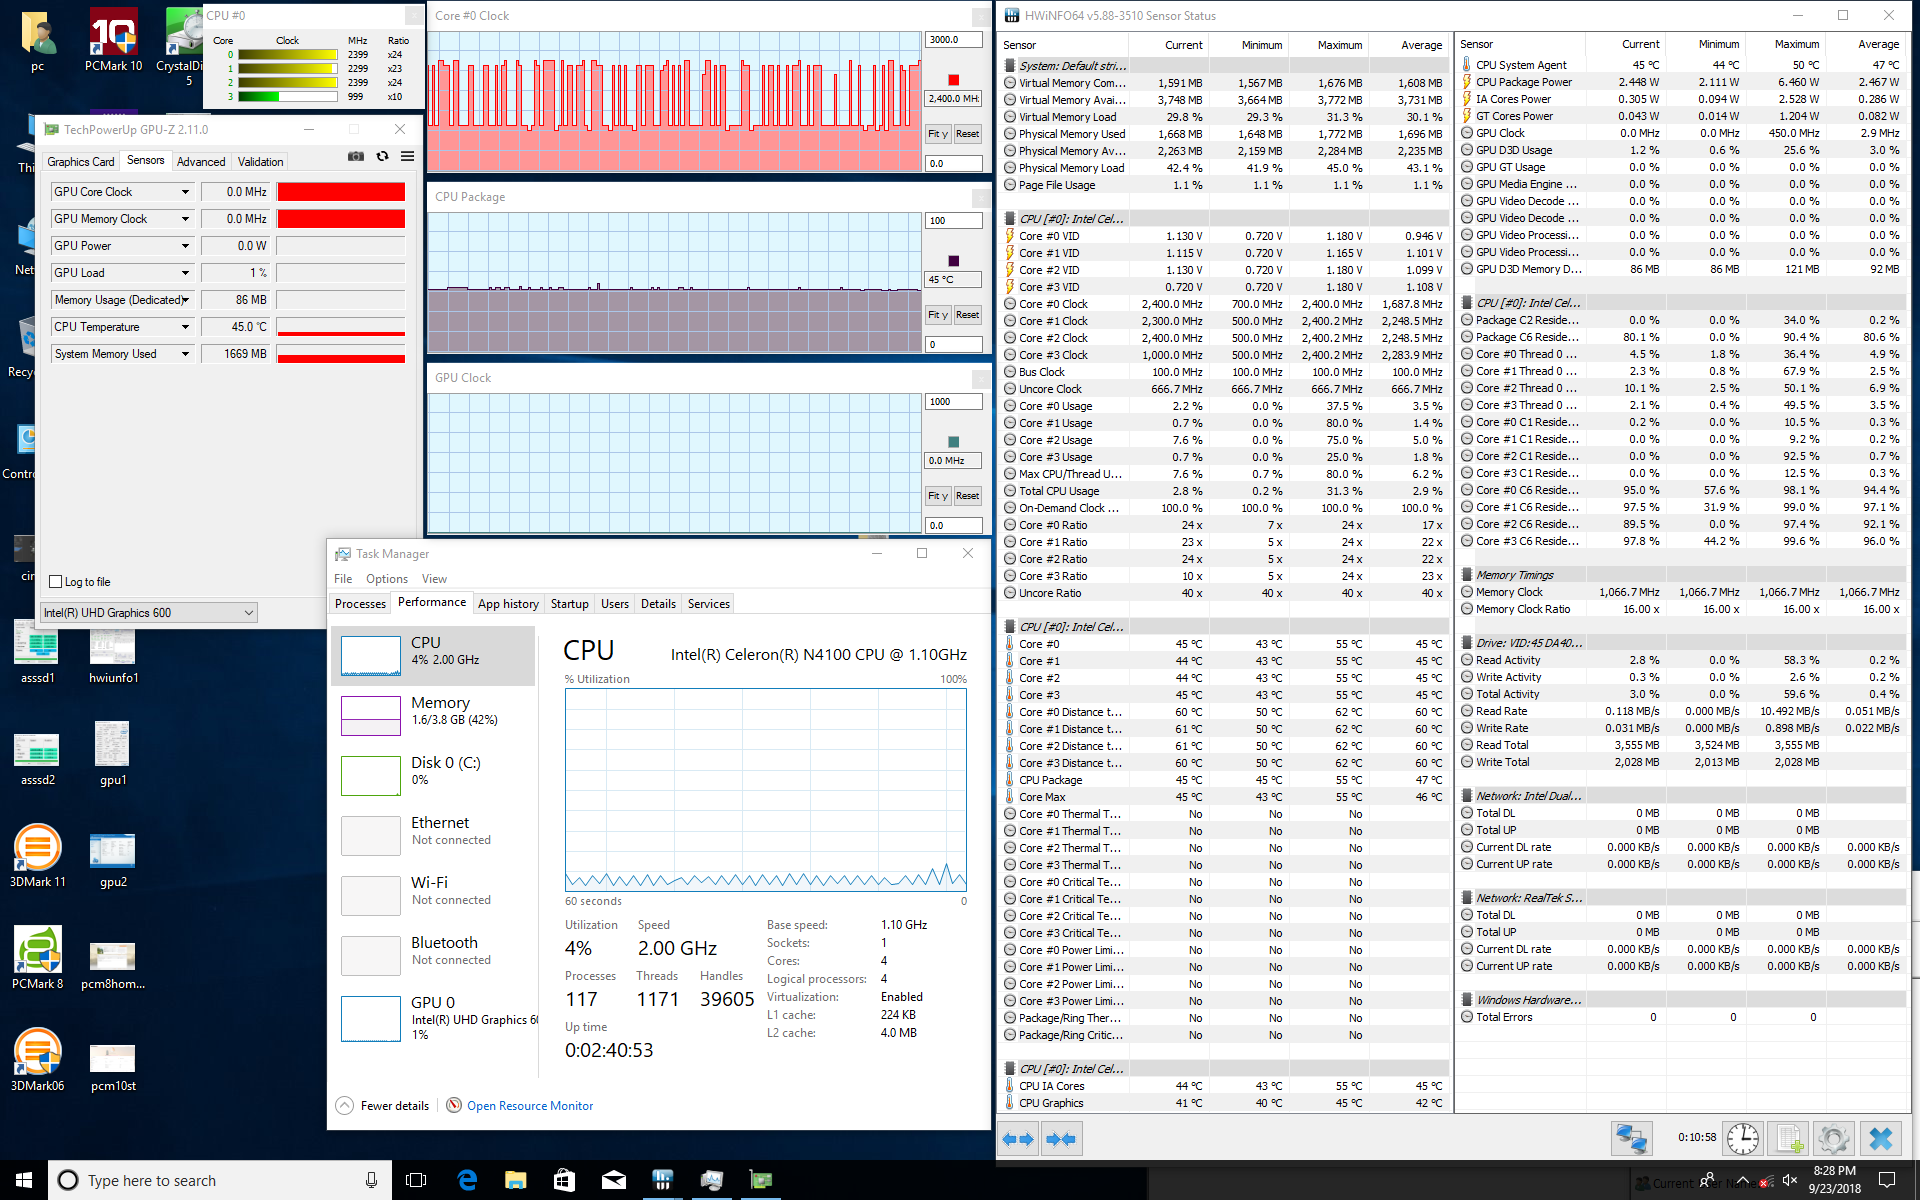Expand the CPU Temperature sensor dropdown
This screenshot has width=1920, height=1200.
pos(185,327)
